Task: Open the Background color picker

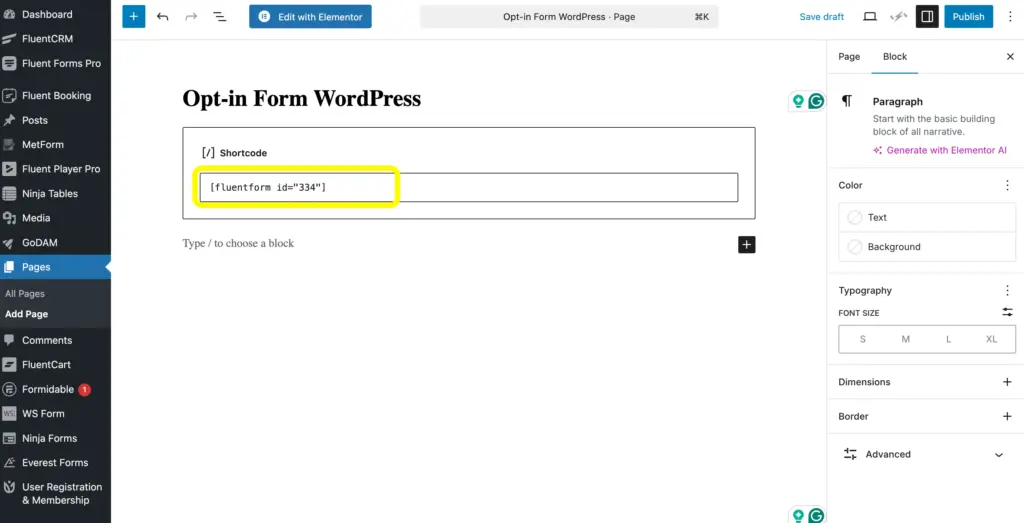Action: tap(927, 247)
